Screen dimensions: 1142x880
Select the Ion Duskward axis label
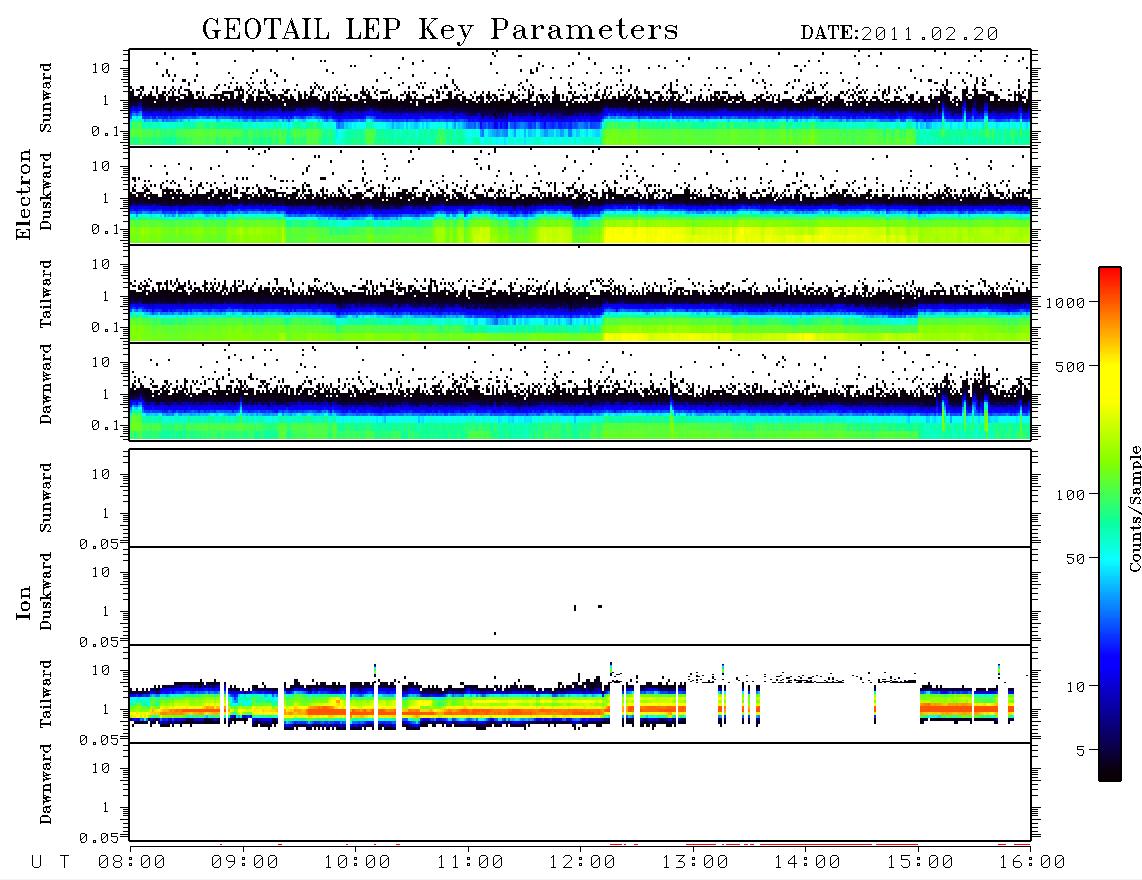pyautogui.click(x=46, y=591)
